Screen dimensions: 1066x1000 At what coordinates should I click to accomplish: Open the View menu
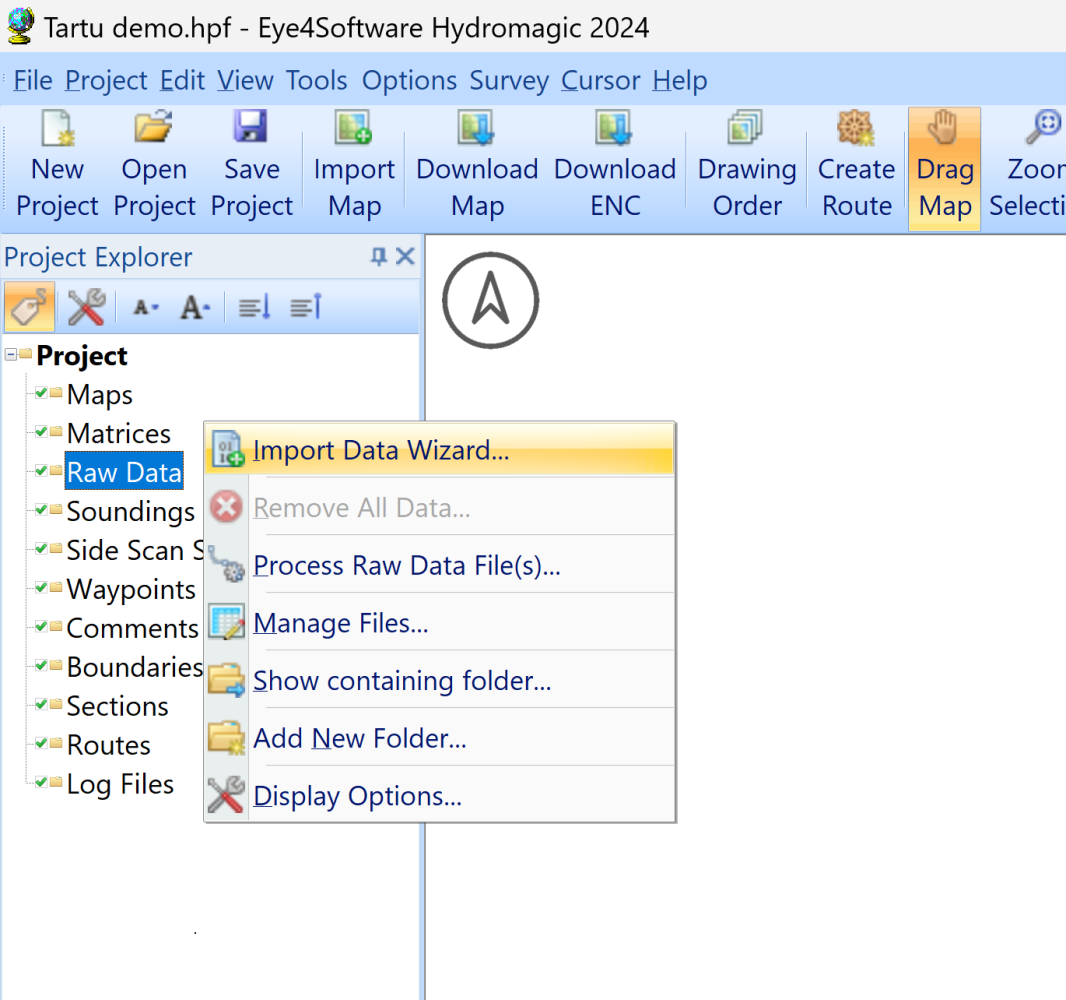[x=245, y=80]
